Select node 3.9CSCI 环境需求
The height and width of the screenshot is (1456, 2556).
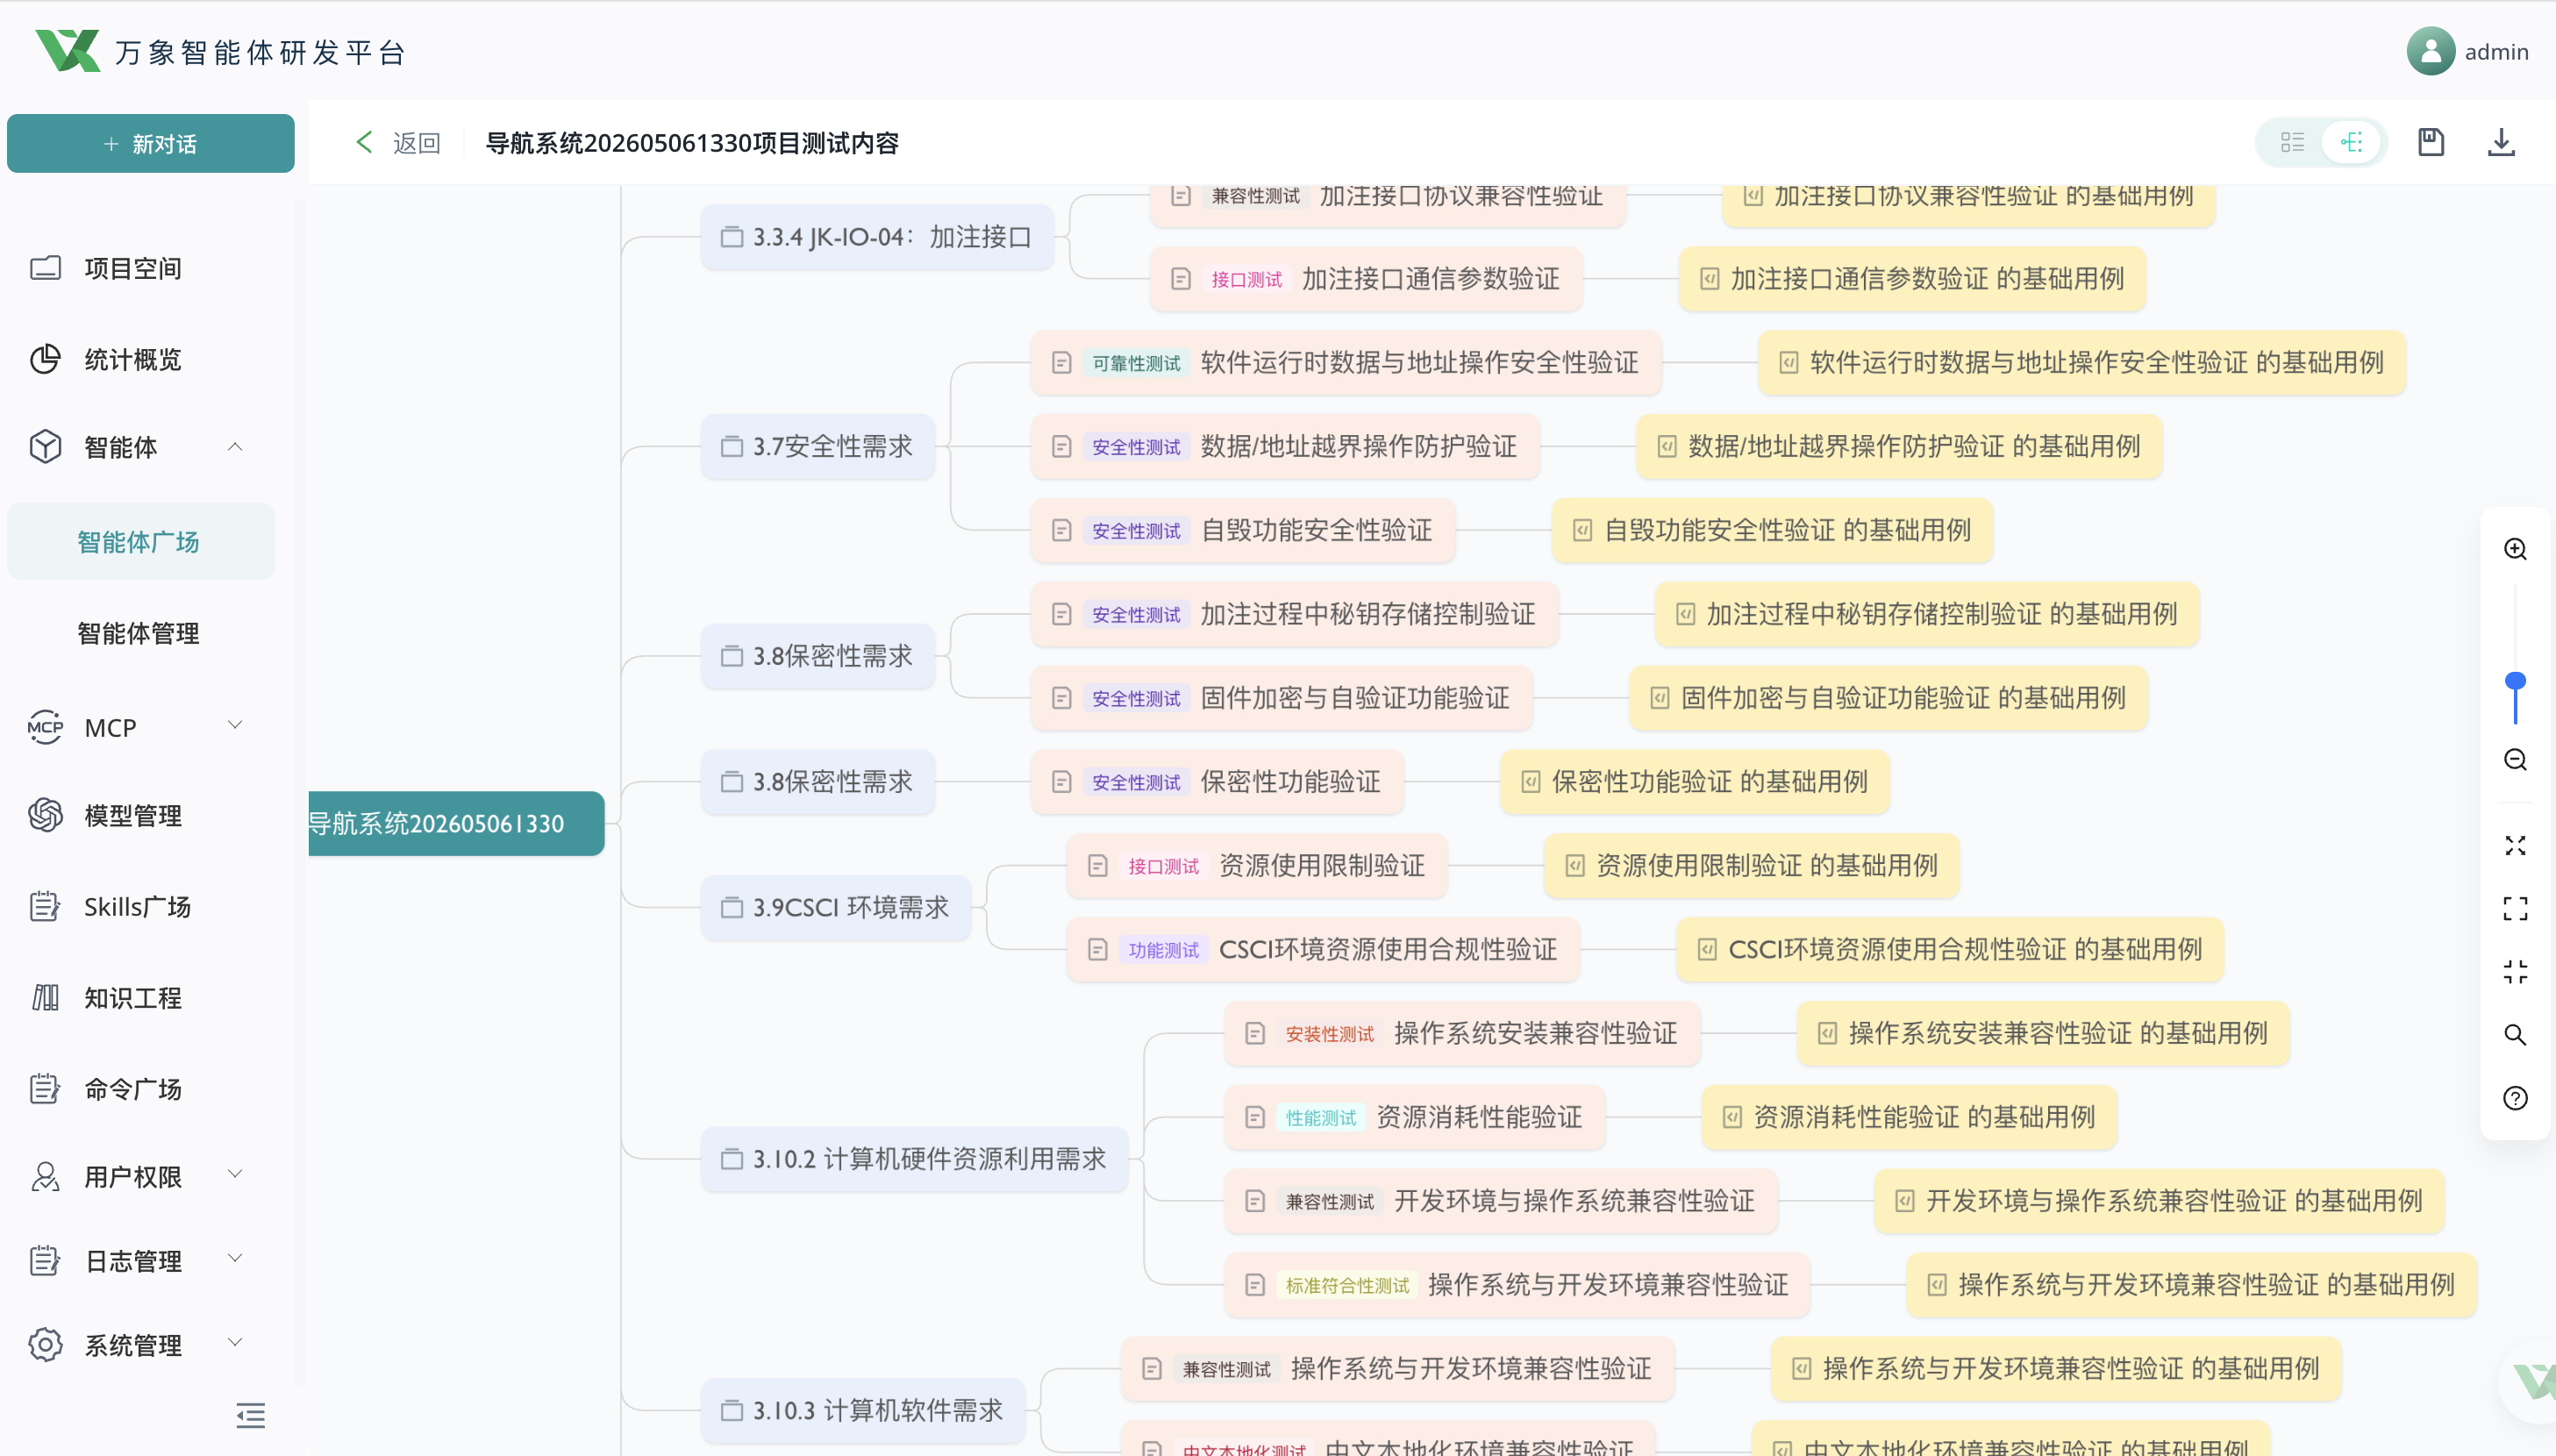pos(836,907)
